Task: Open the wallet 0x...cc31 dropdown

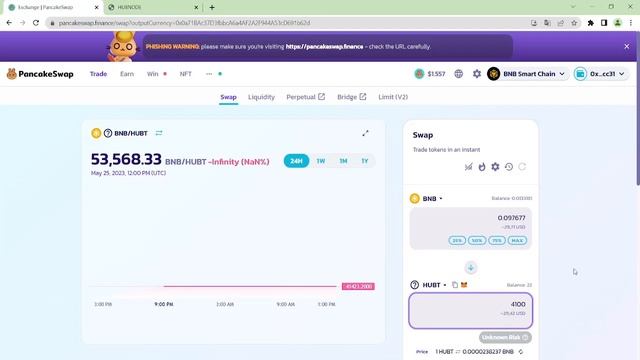Action: coord(601,74)
